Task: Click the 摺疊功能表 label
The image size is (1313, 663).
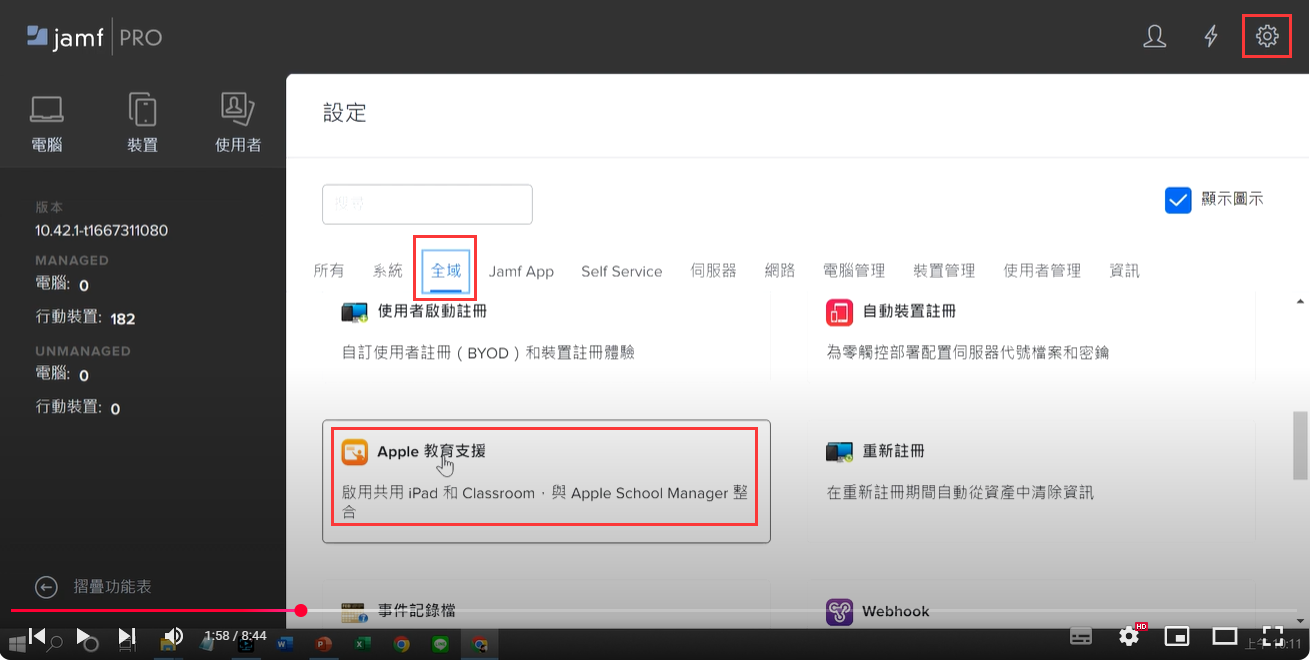Action: (113, 587)
